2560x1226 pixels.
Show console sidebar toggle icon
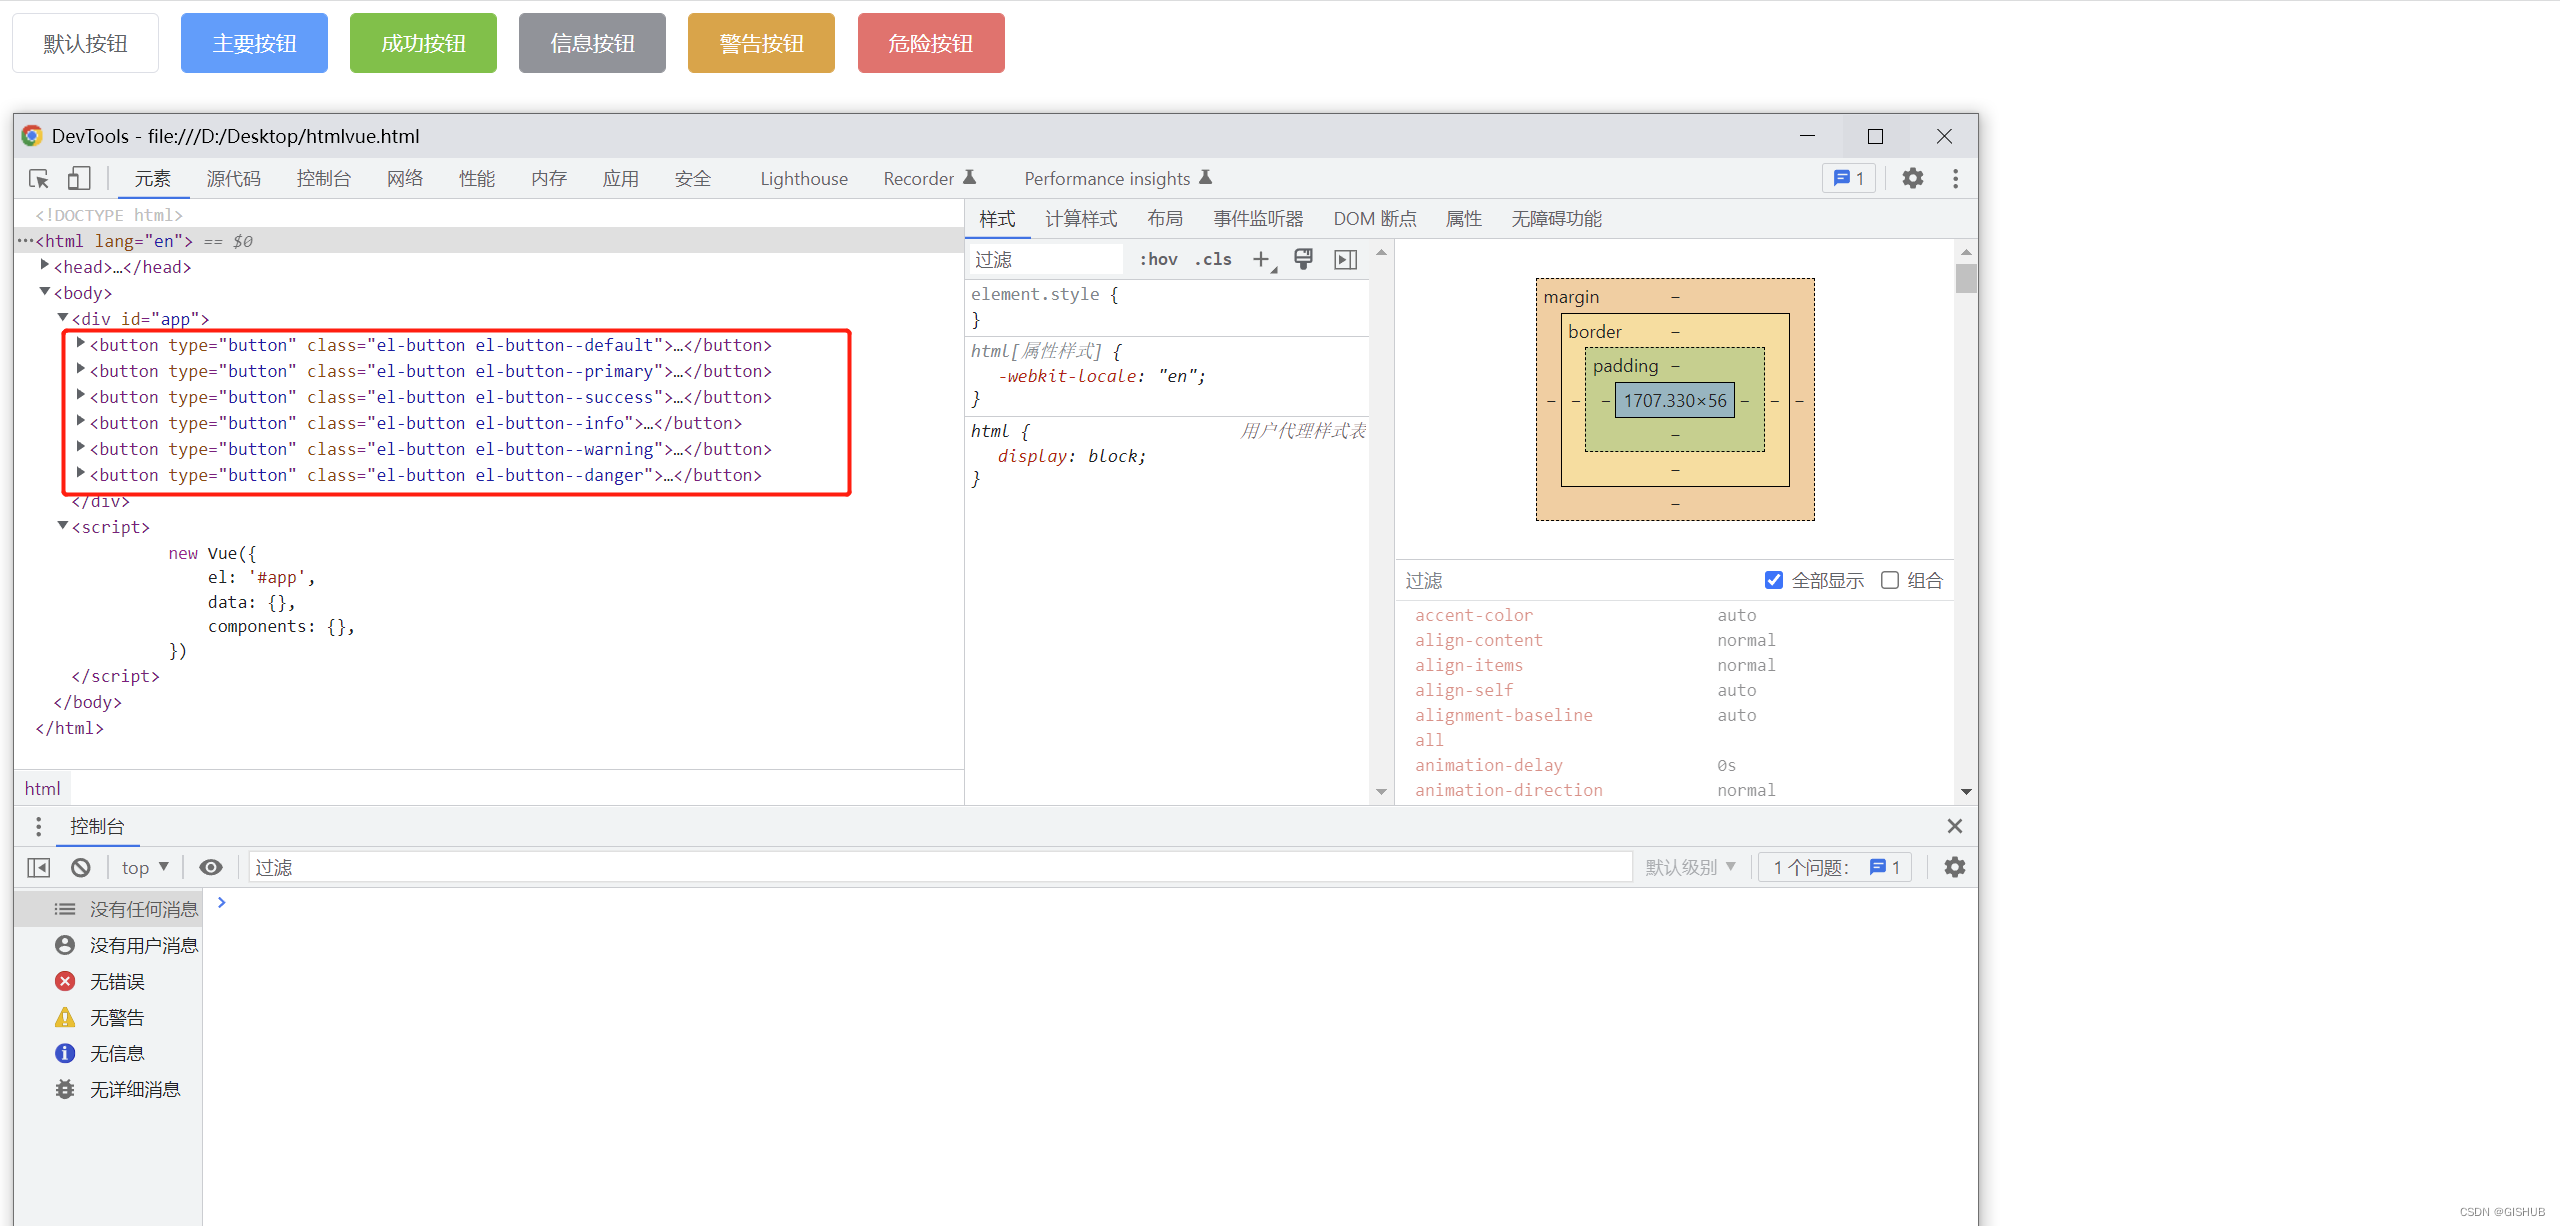[x=39, y=867]
